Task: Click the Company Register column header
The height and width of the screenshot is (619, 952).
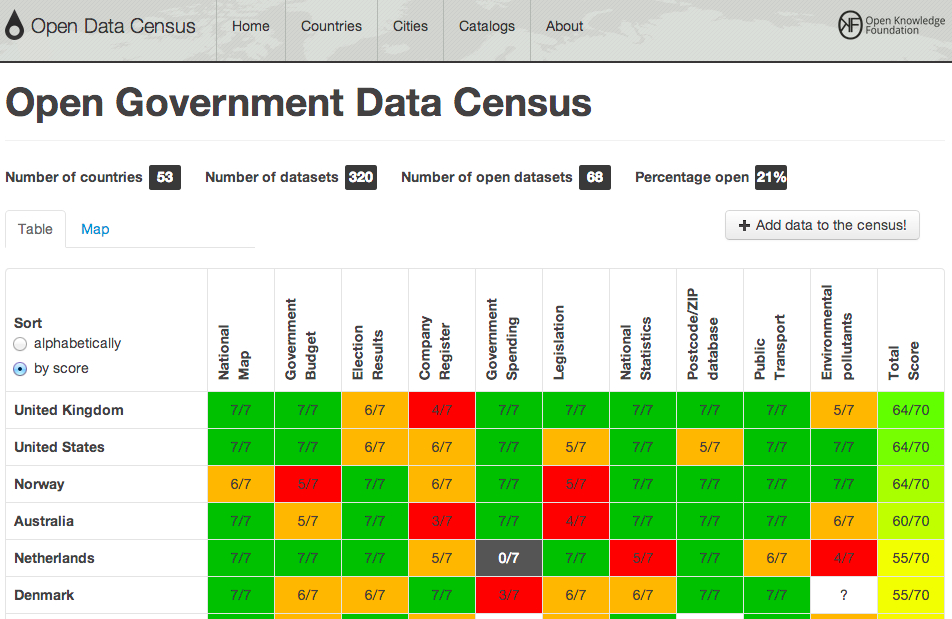Action: point(442,330)
